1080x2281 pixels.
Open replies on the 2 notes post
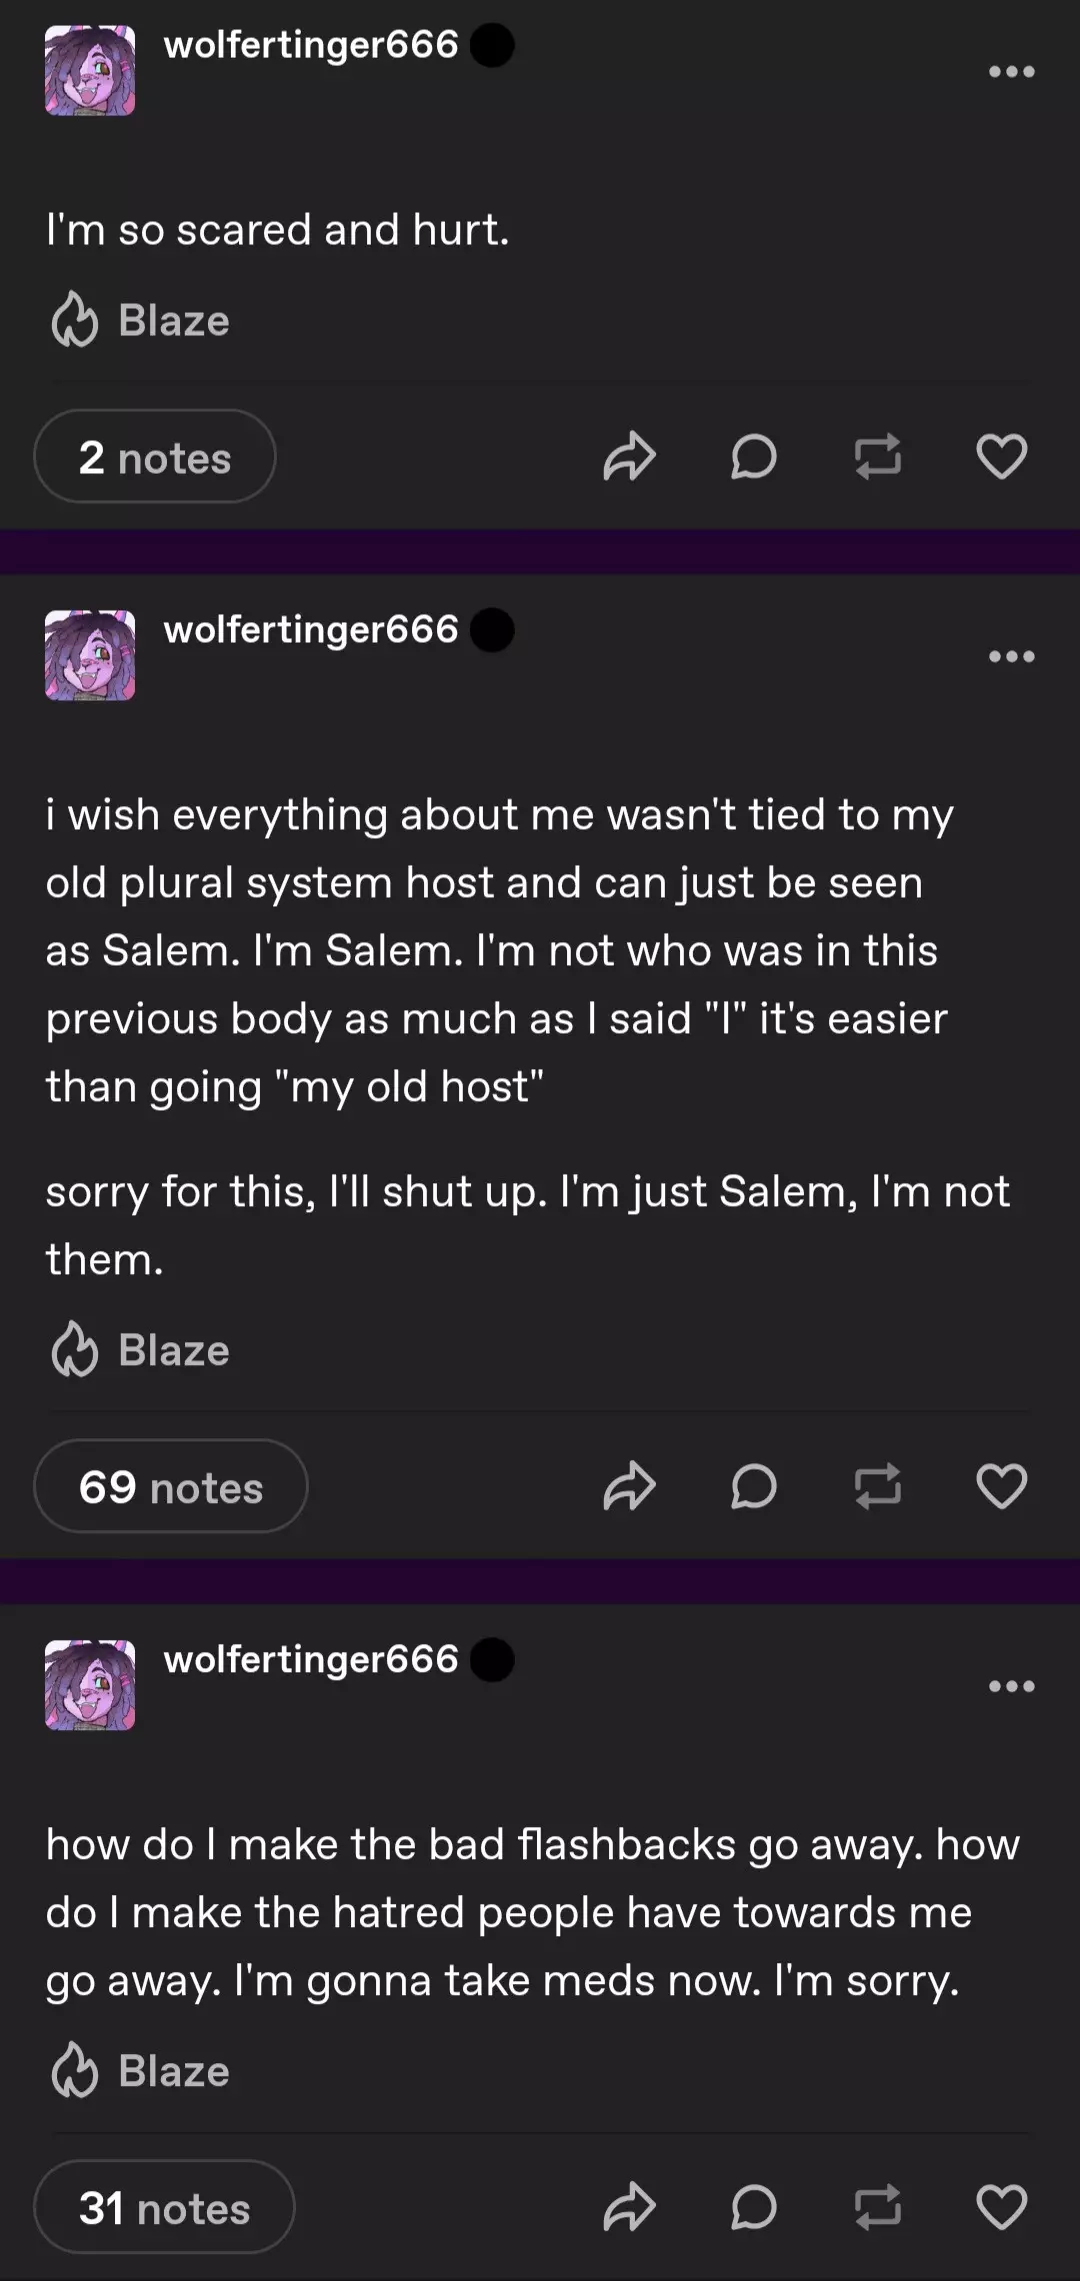point(753,457)
